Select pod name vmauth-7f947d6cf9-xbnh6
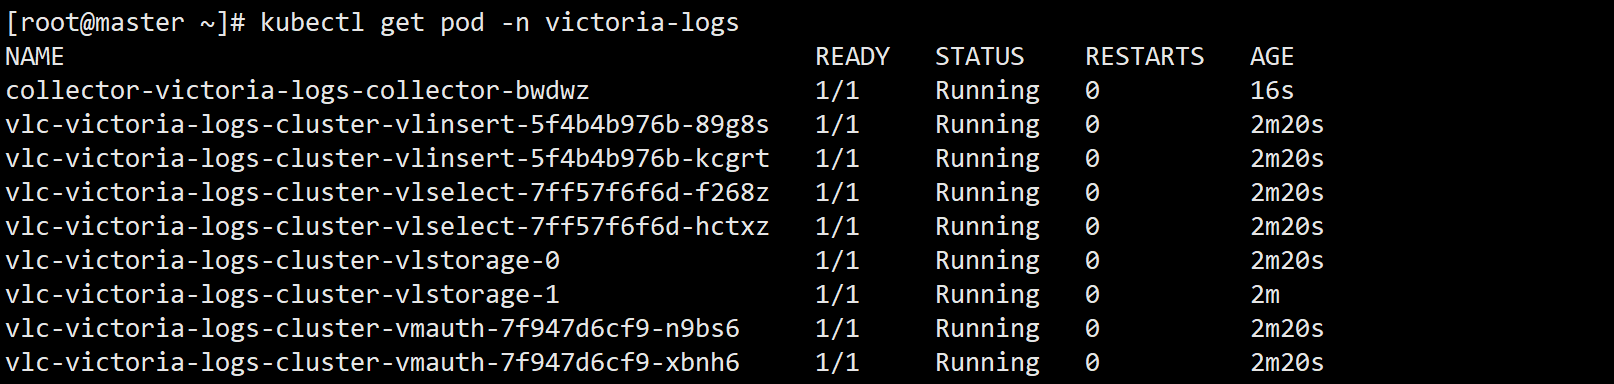 point(373,363)
